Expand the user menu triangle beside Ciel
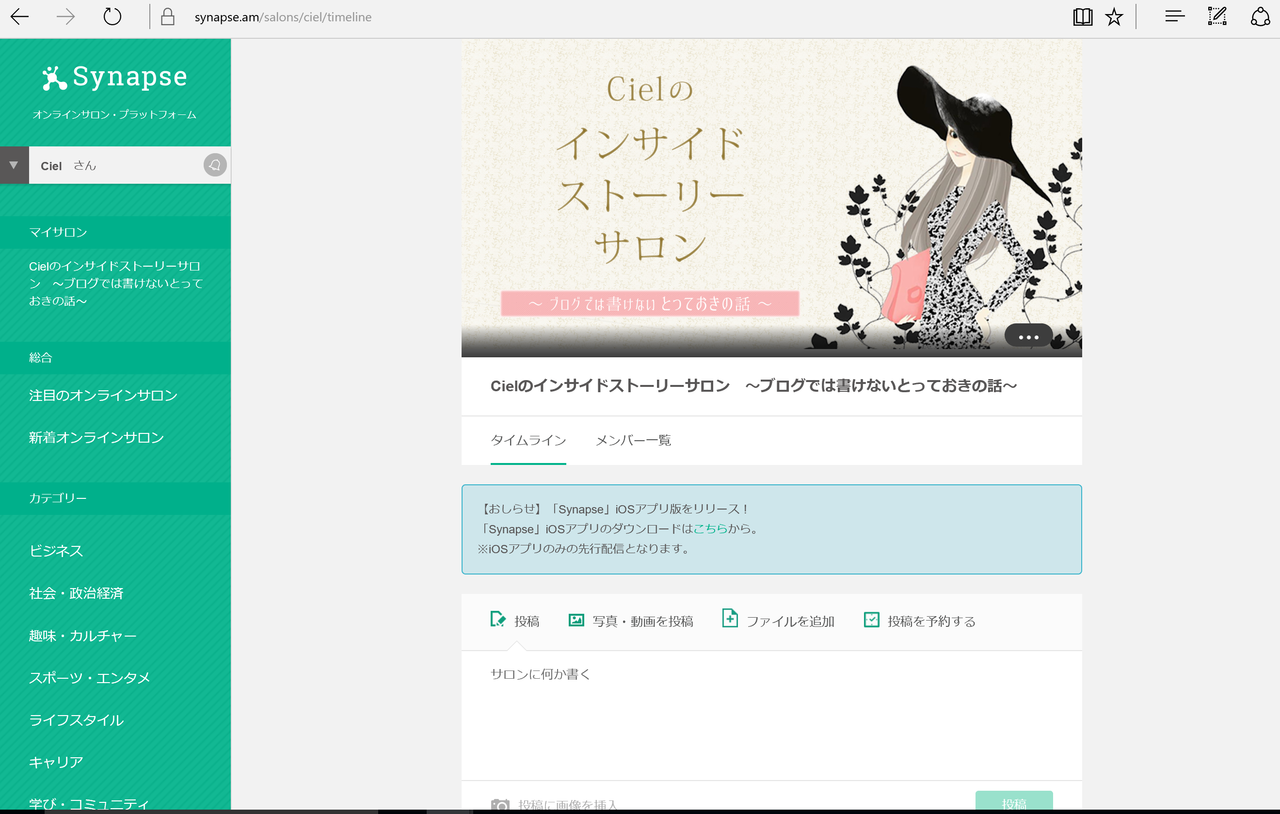This screenshot has width=1280, height=814. [x=14, y=165]
